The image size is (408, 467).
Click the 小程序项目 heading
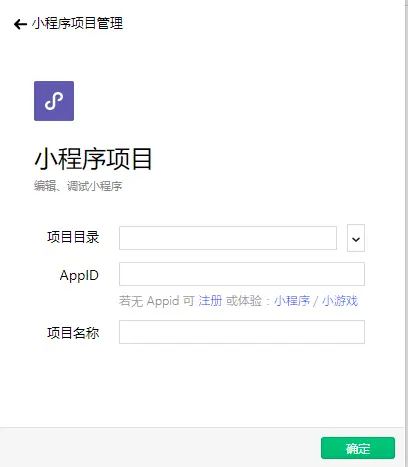tap(93, 159)
